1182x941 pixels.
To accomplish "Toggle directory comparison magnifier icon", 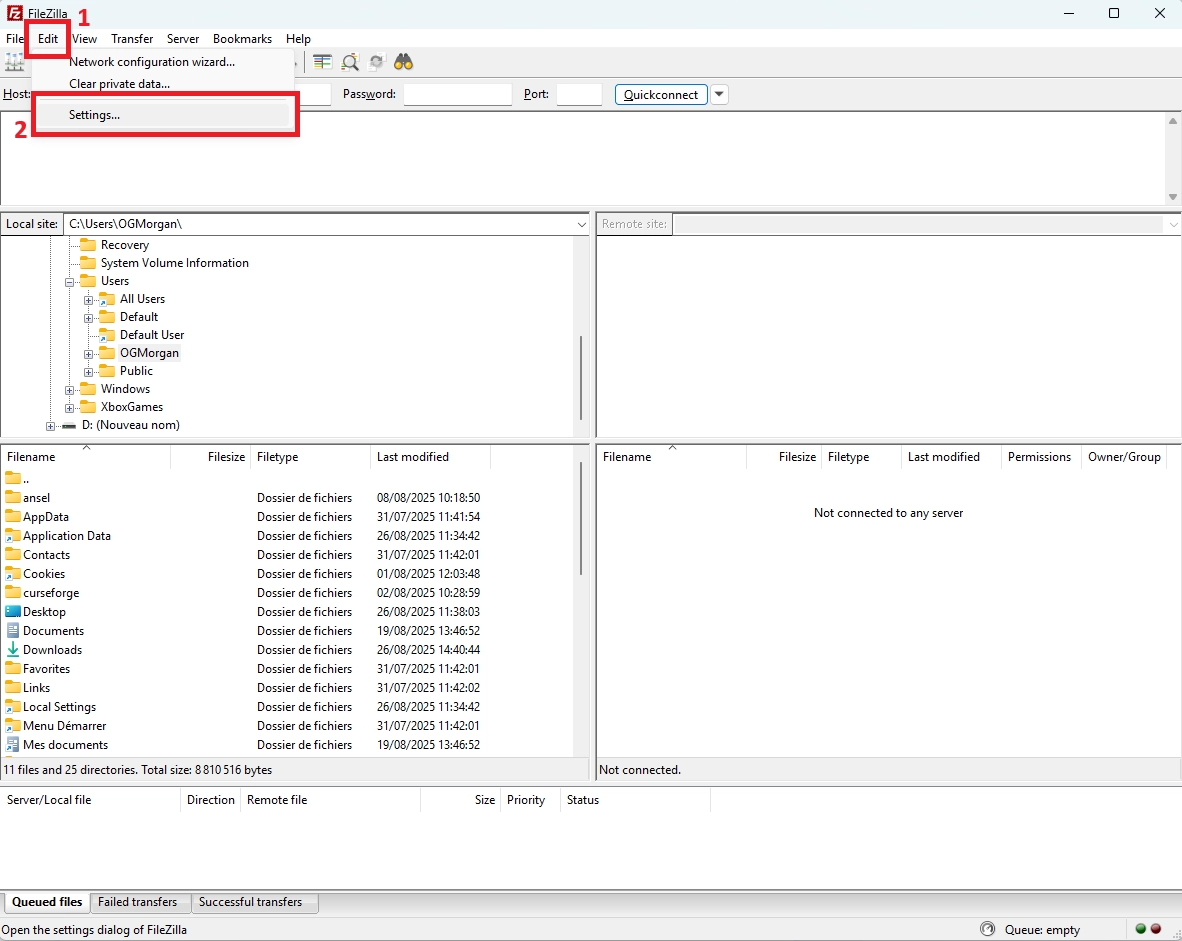I will click(x=350, y=62).
